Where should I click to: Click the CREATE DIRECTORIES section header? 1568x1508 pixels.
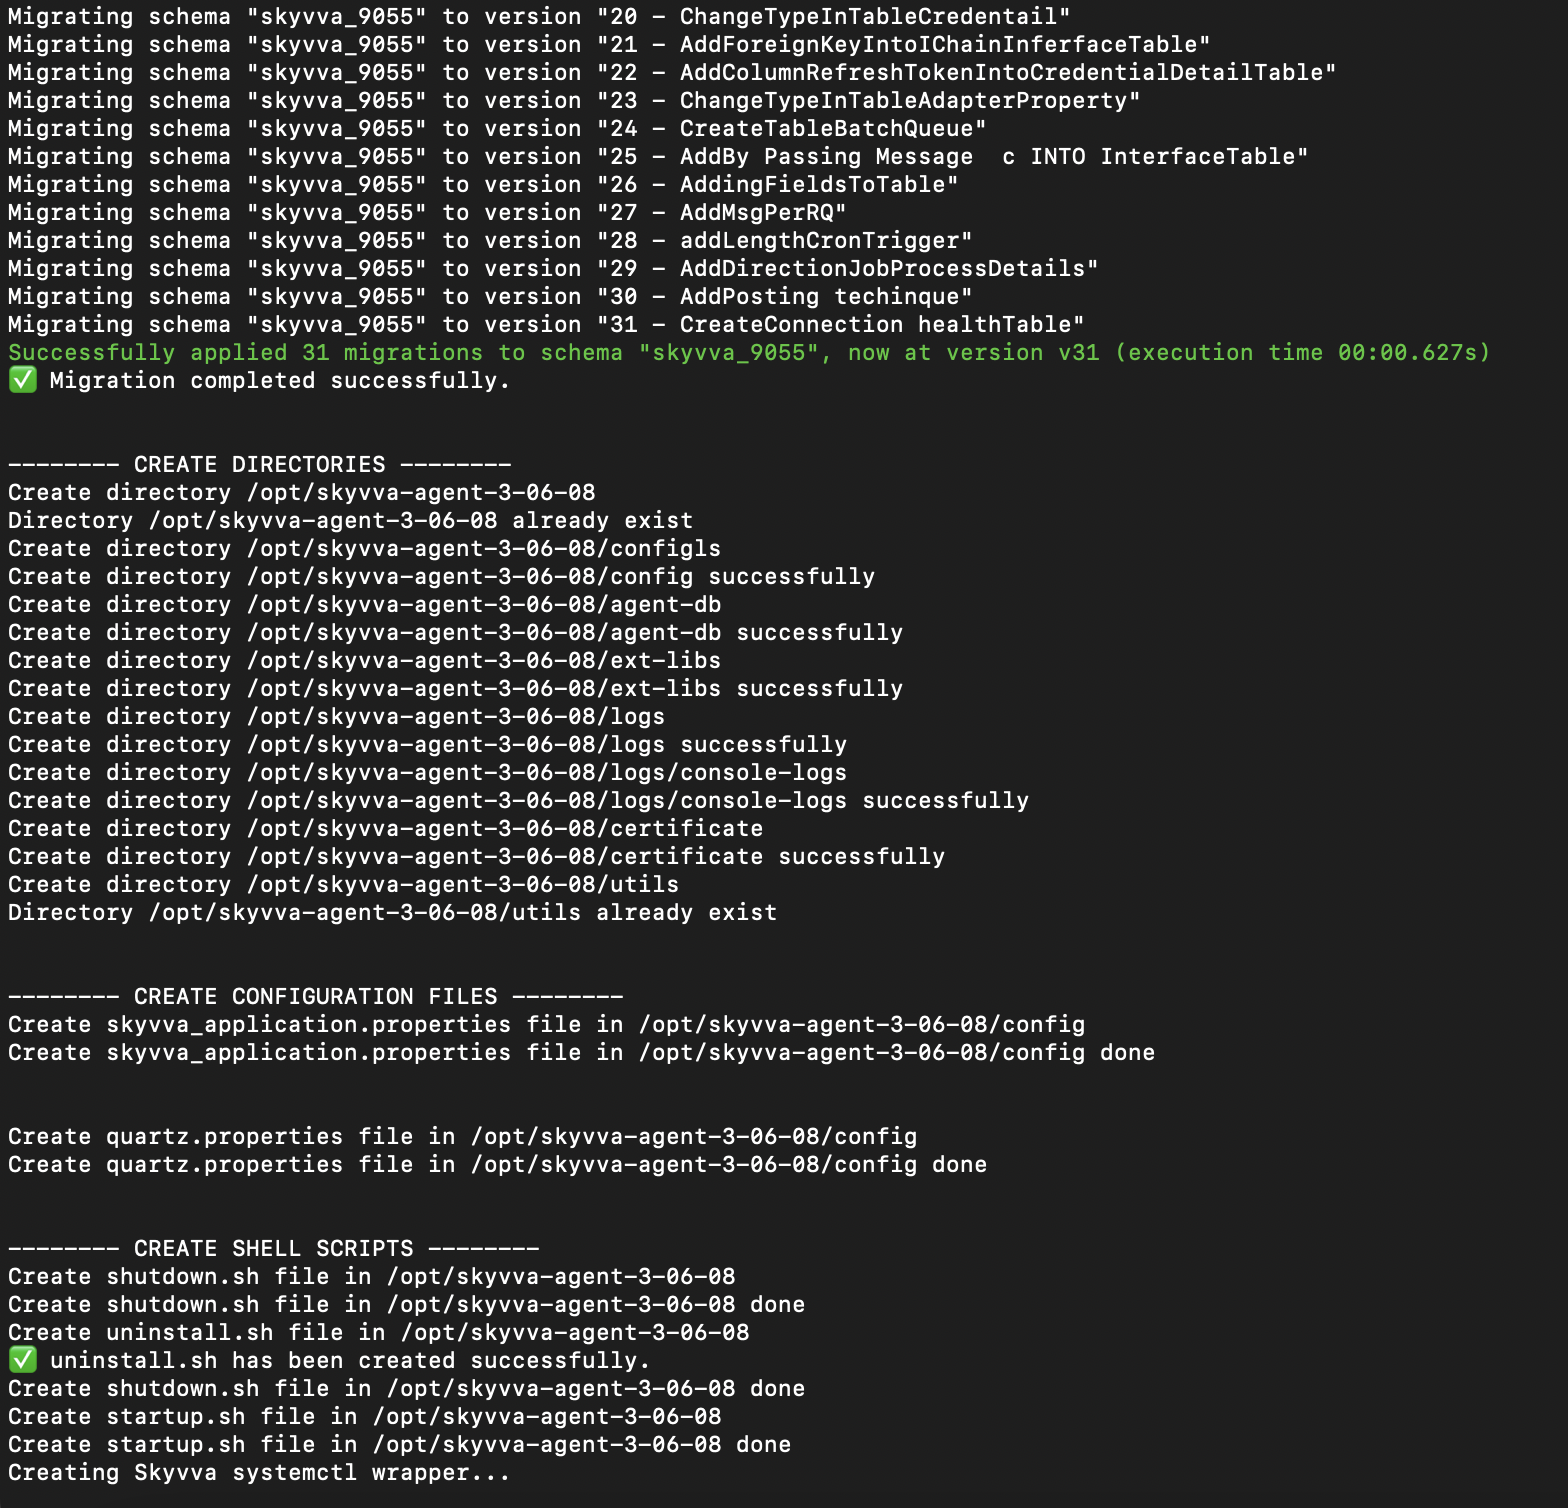click(260, 464)
